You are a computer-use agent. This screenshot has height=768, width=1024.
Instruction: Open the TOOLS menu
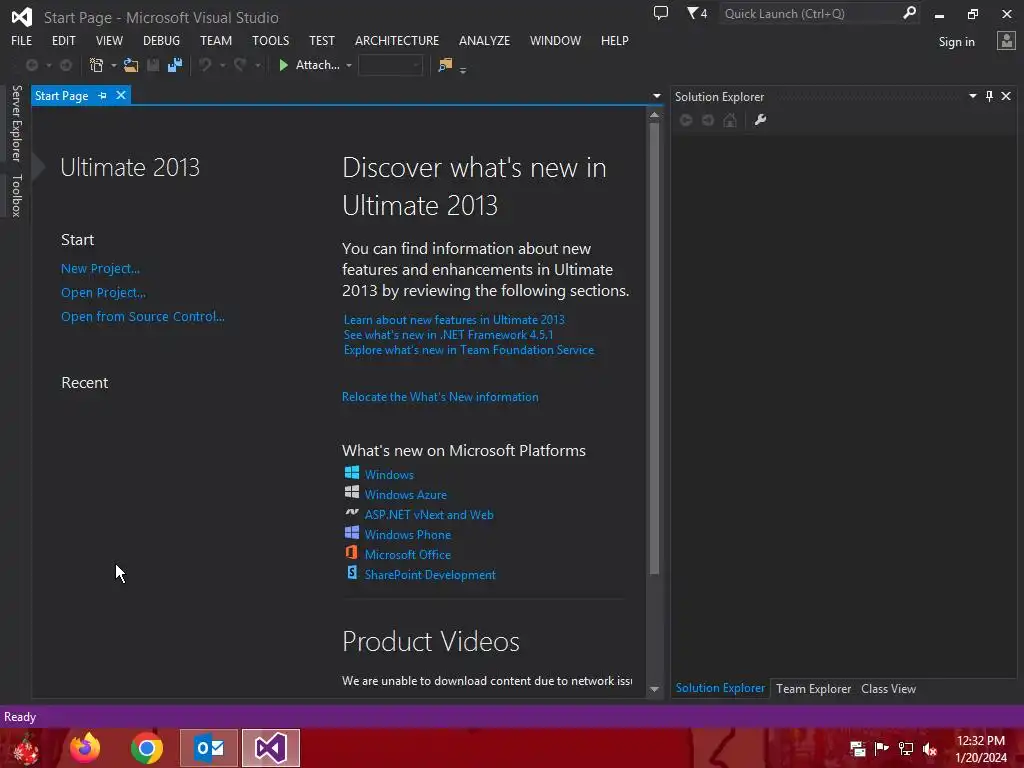(270, 40)
